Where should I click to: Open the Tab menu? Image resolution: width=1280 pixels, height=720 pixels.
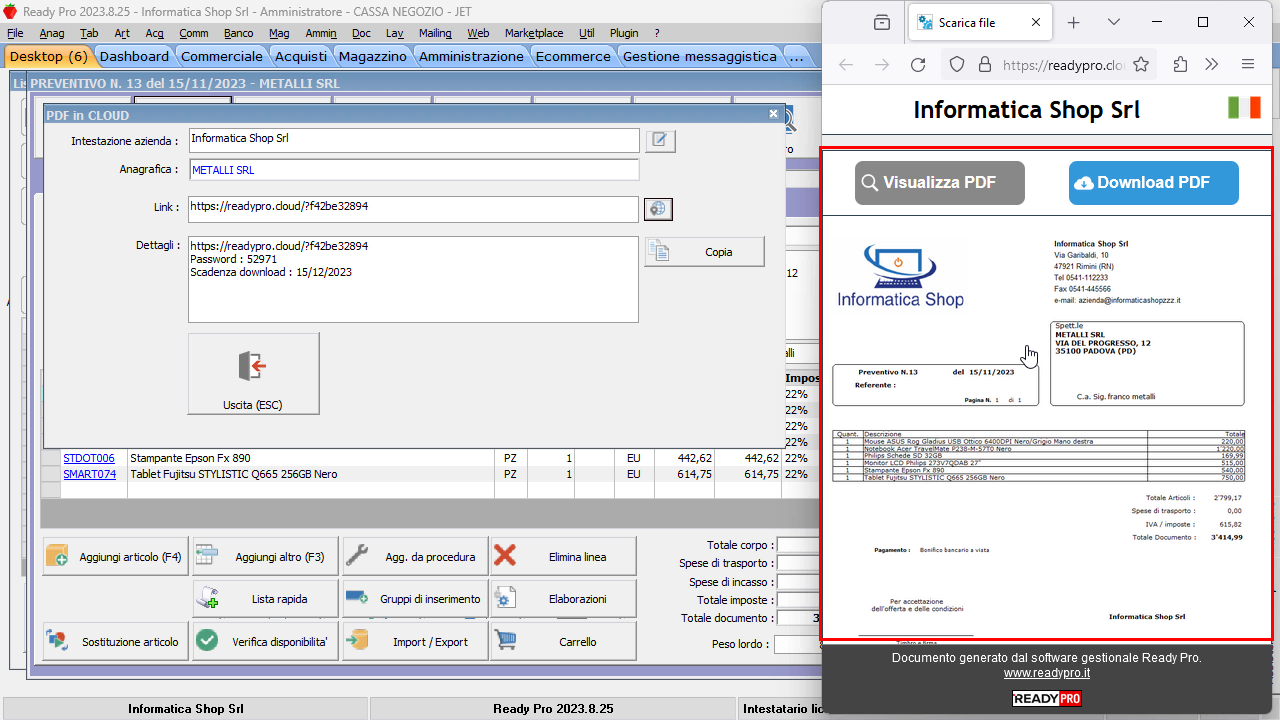coord(89,33)
